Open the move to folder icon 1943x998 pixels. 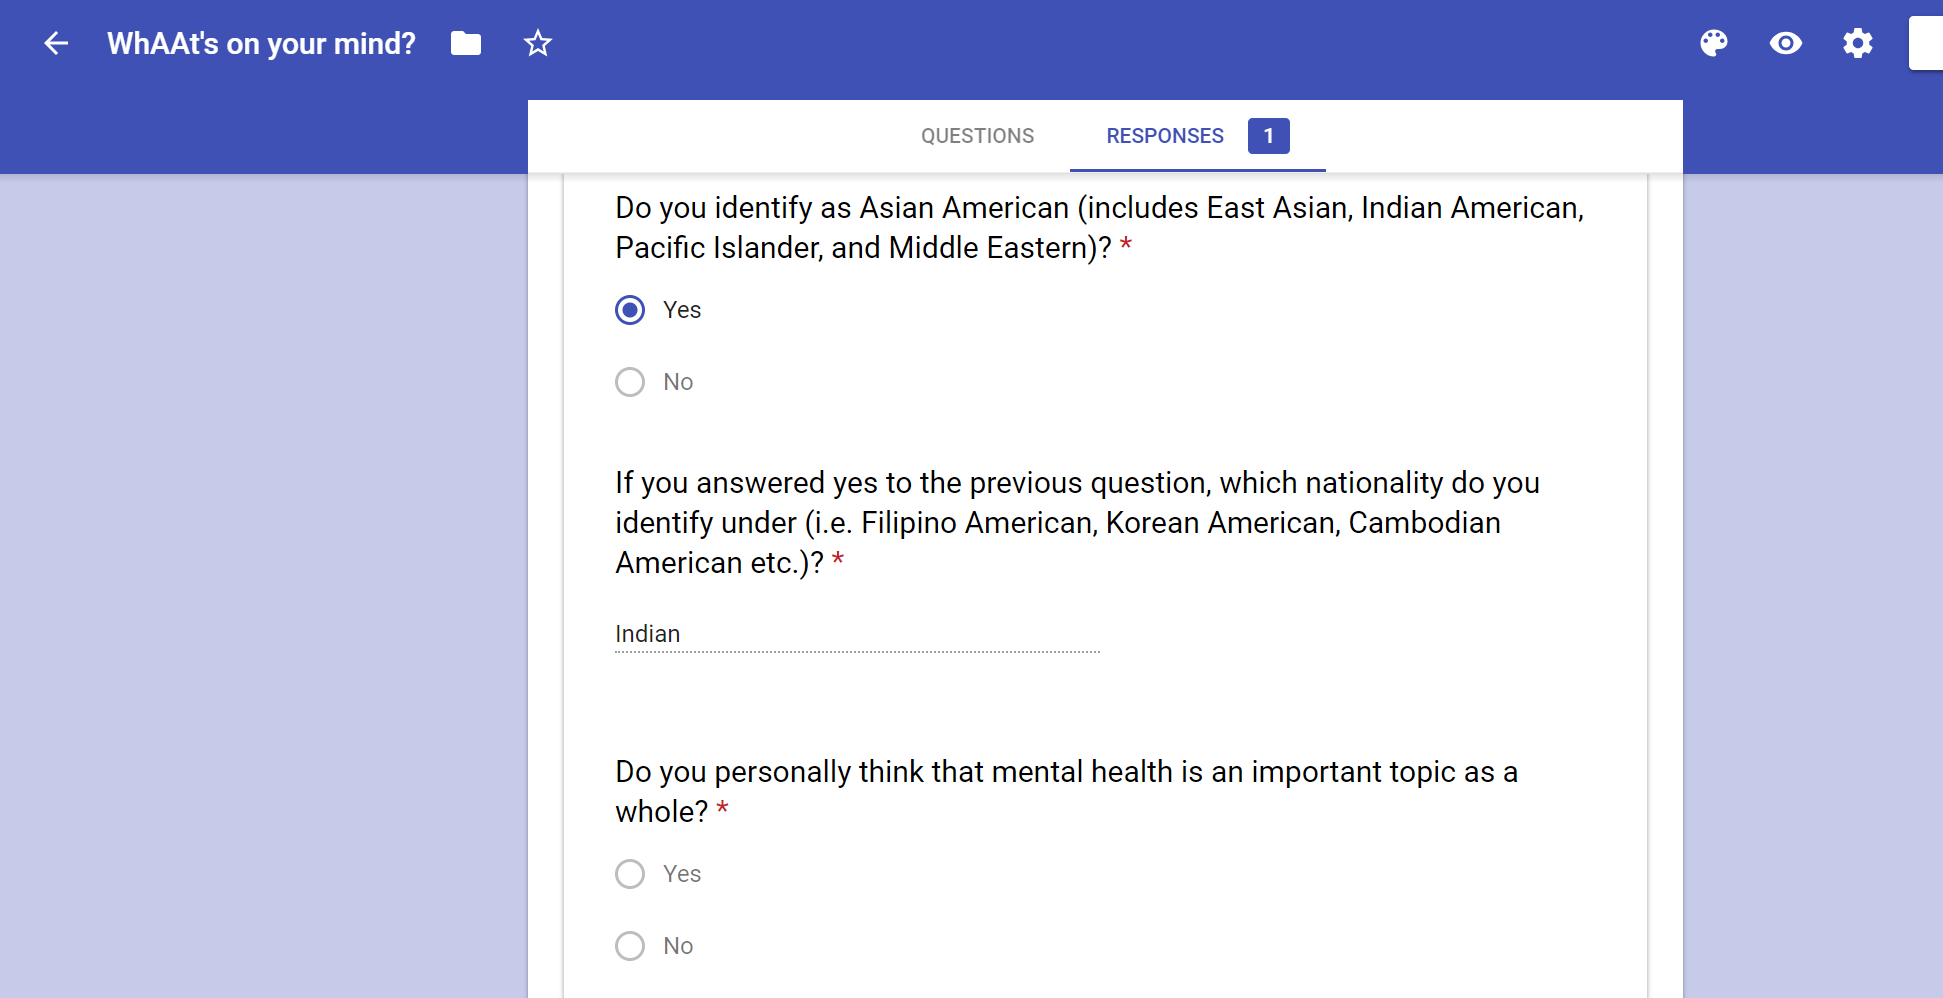point(466,43)
